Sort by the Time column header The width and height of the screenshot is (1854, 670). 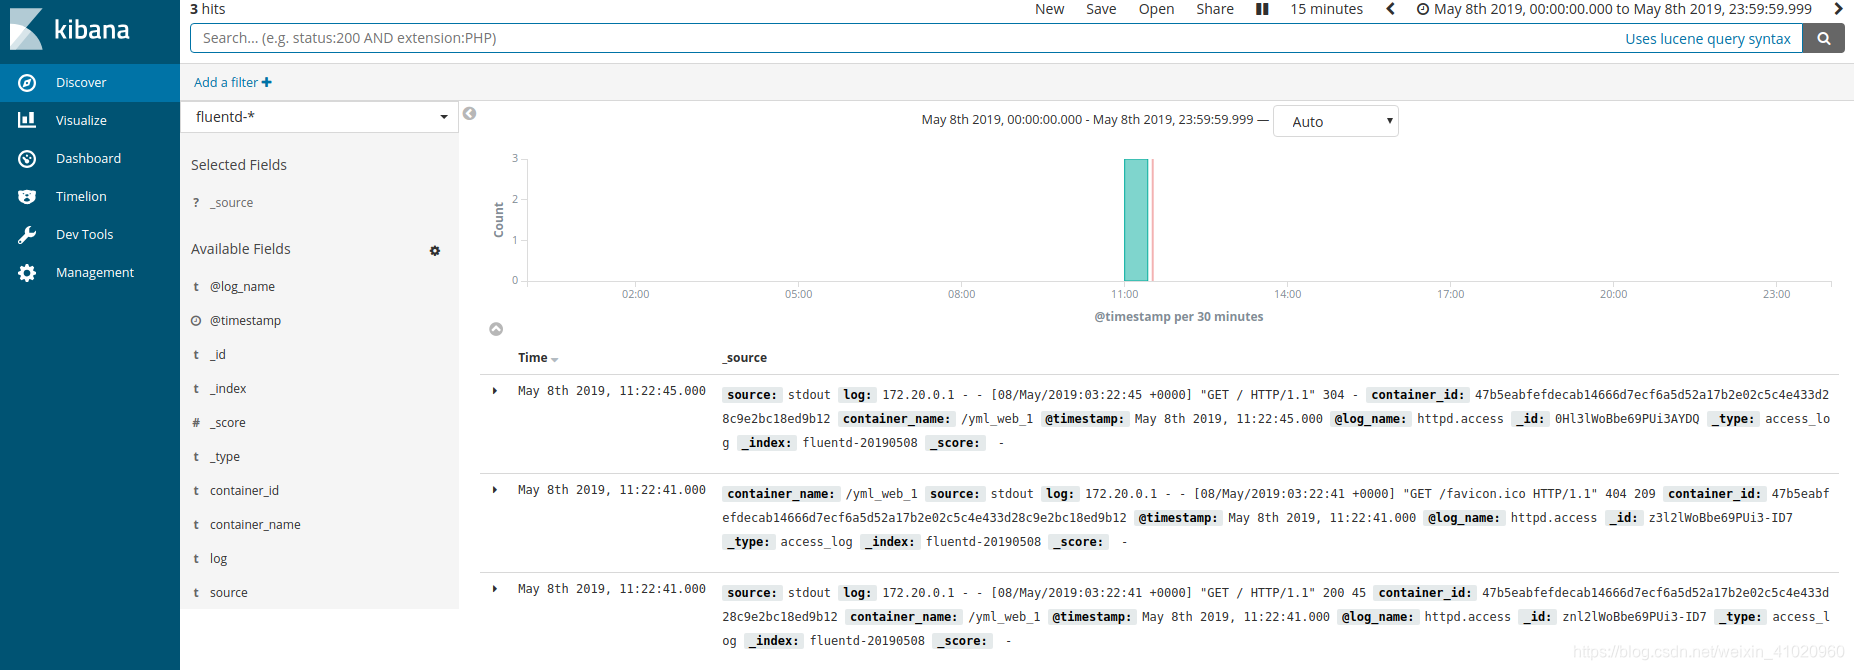(x=538, y=358)
